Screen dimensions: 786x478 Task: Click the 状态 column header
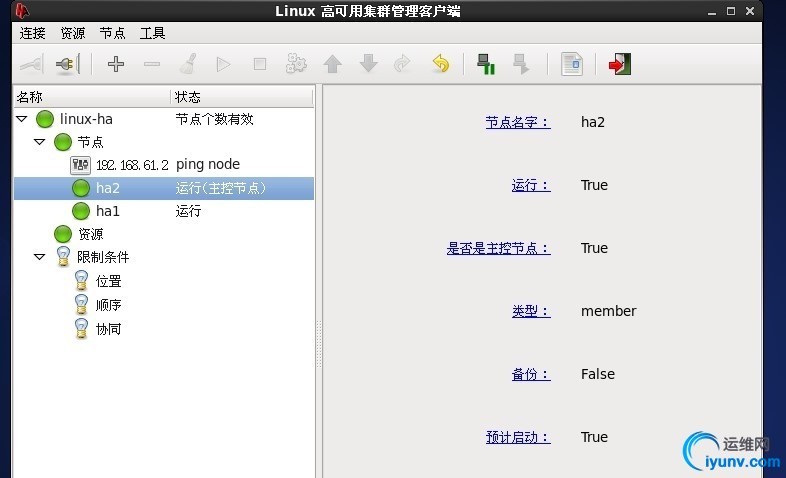coord(242,97)
